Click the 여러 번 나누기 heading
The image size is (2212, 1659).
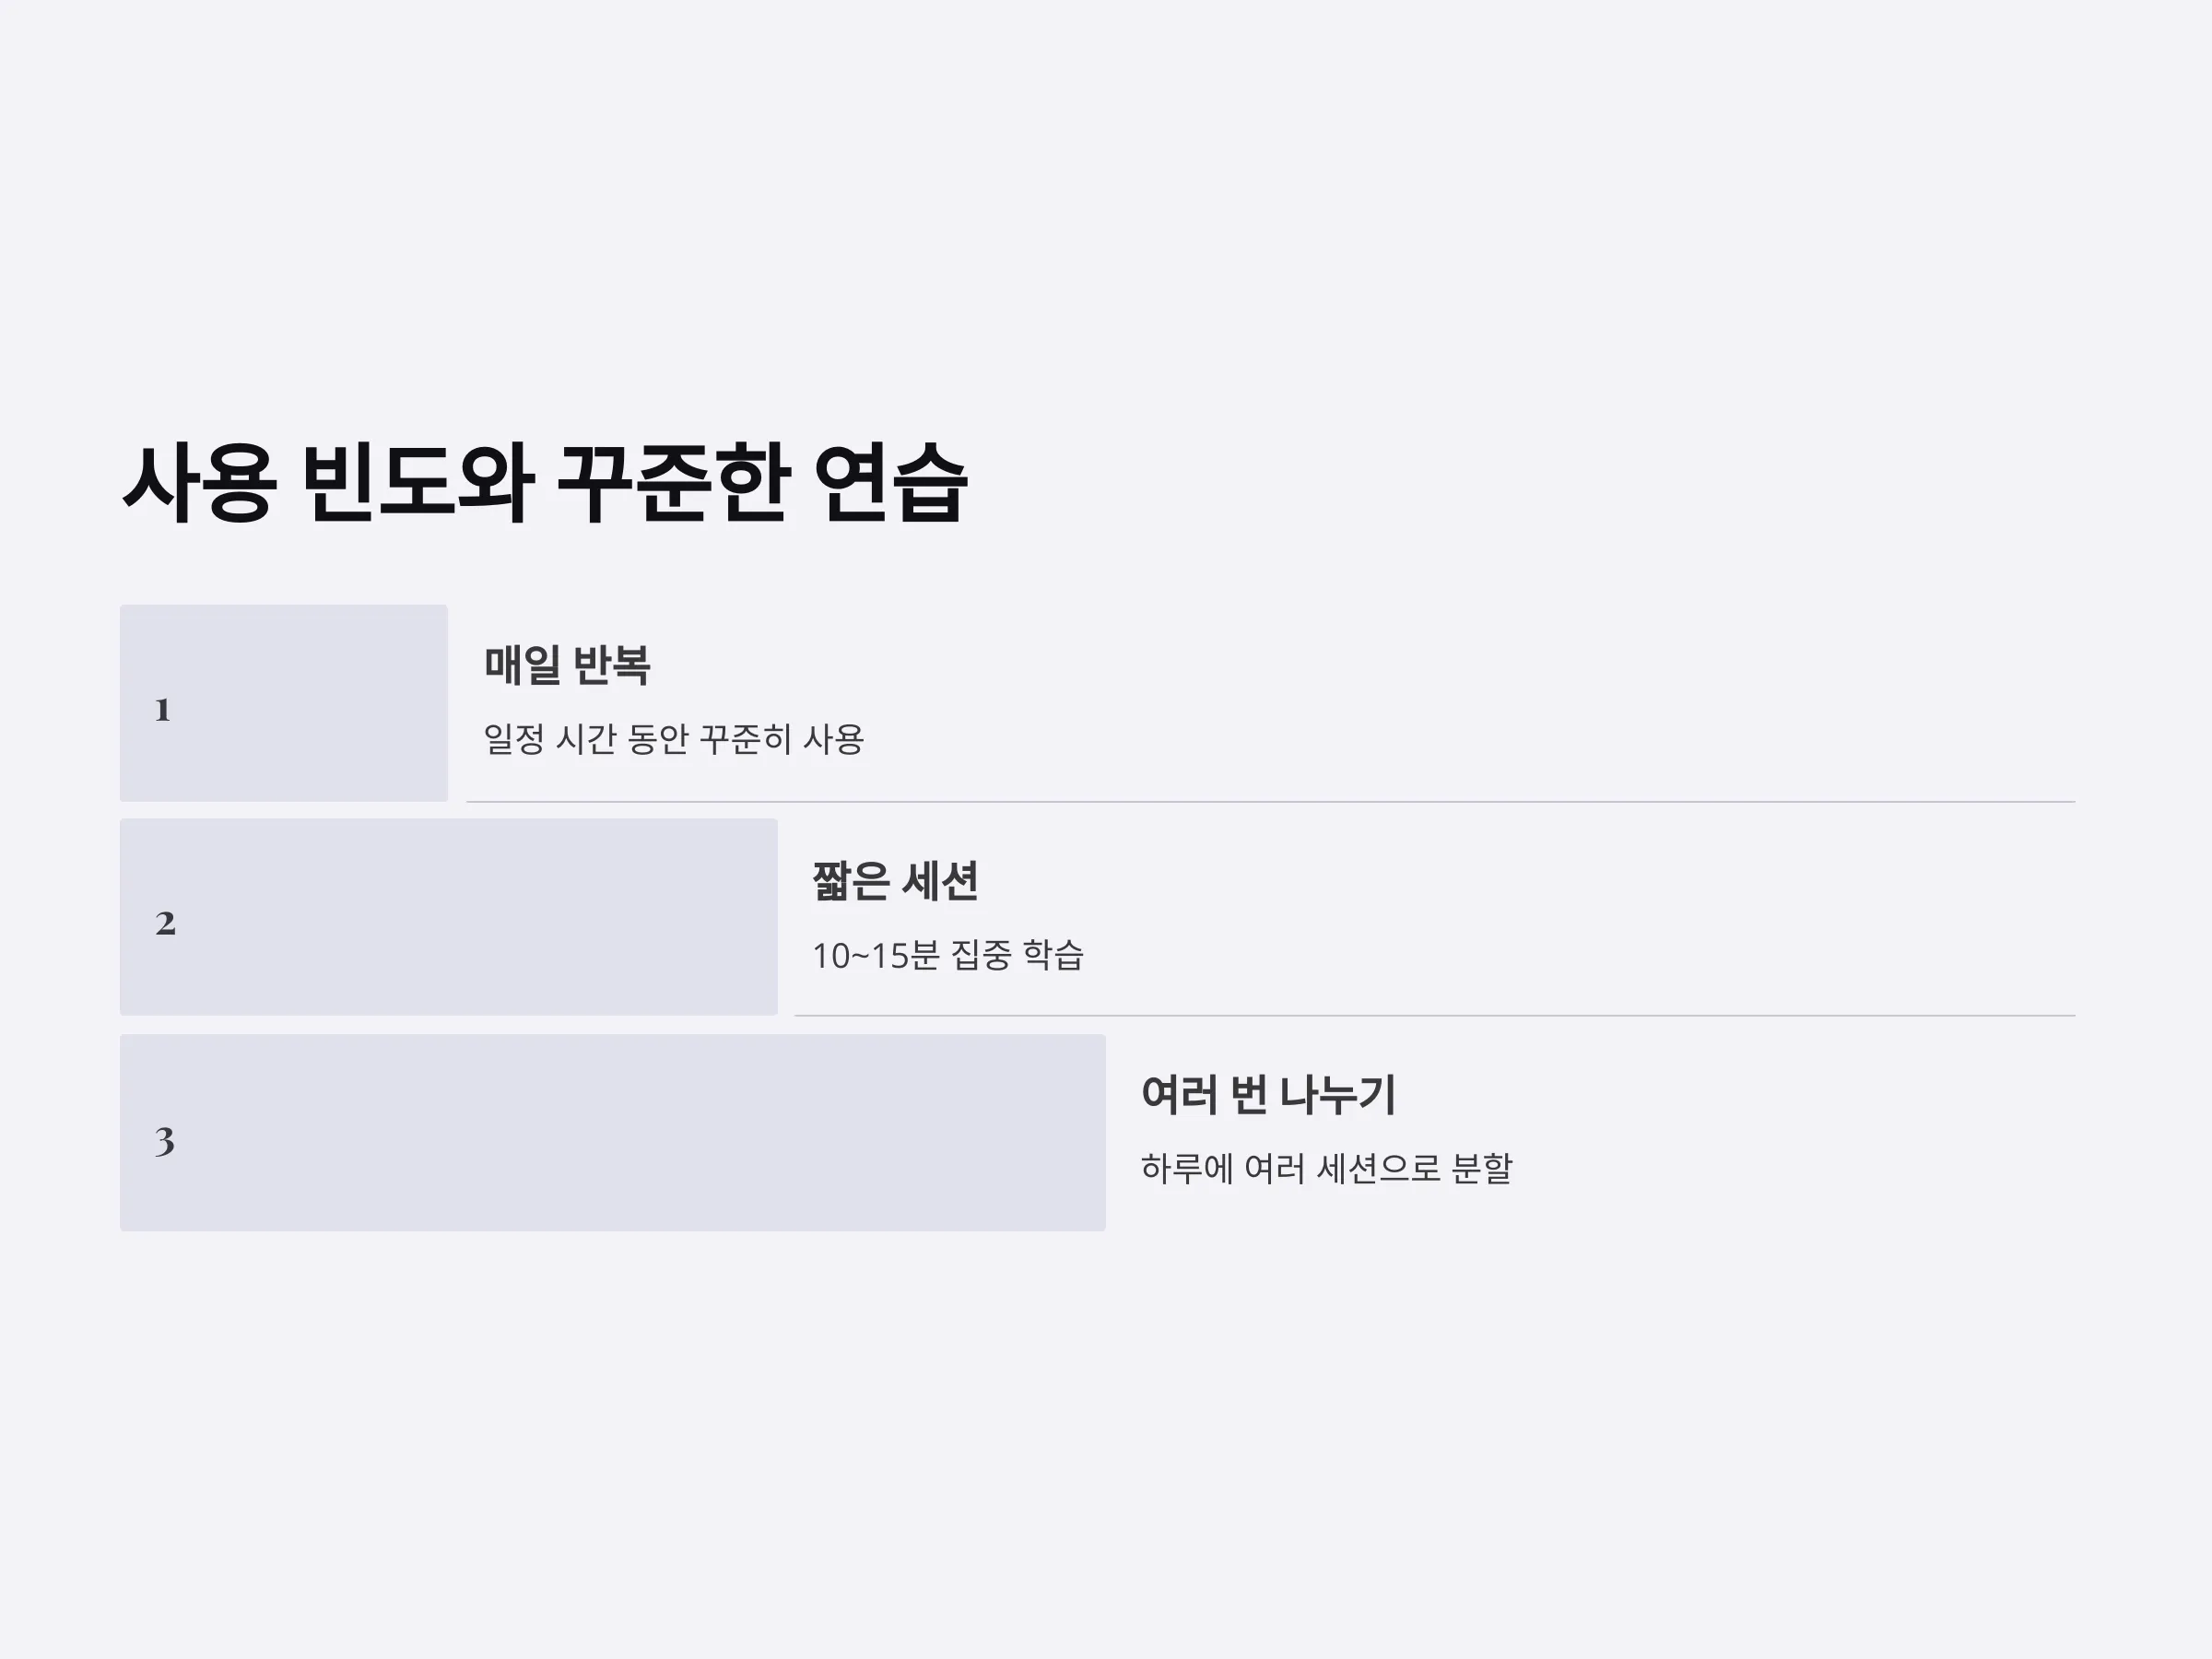tap(1268, 1094)
